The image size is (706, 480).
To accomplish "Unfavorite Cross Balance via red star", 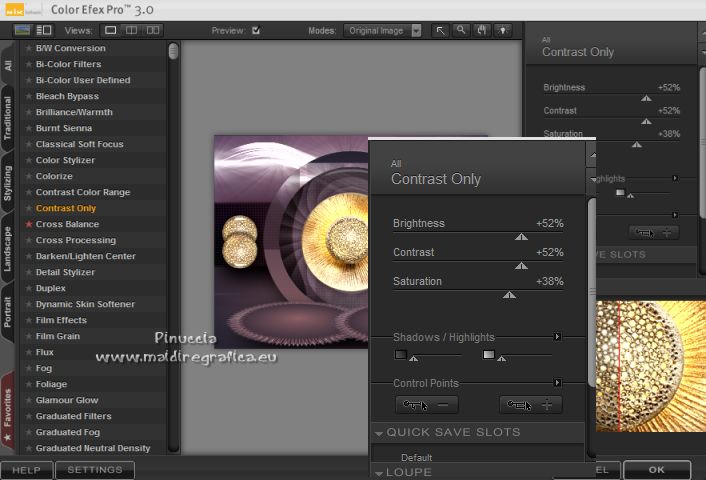I will (x=28, y=224).
